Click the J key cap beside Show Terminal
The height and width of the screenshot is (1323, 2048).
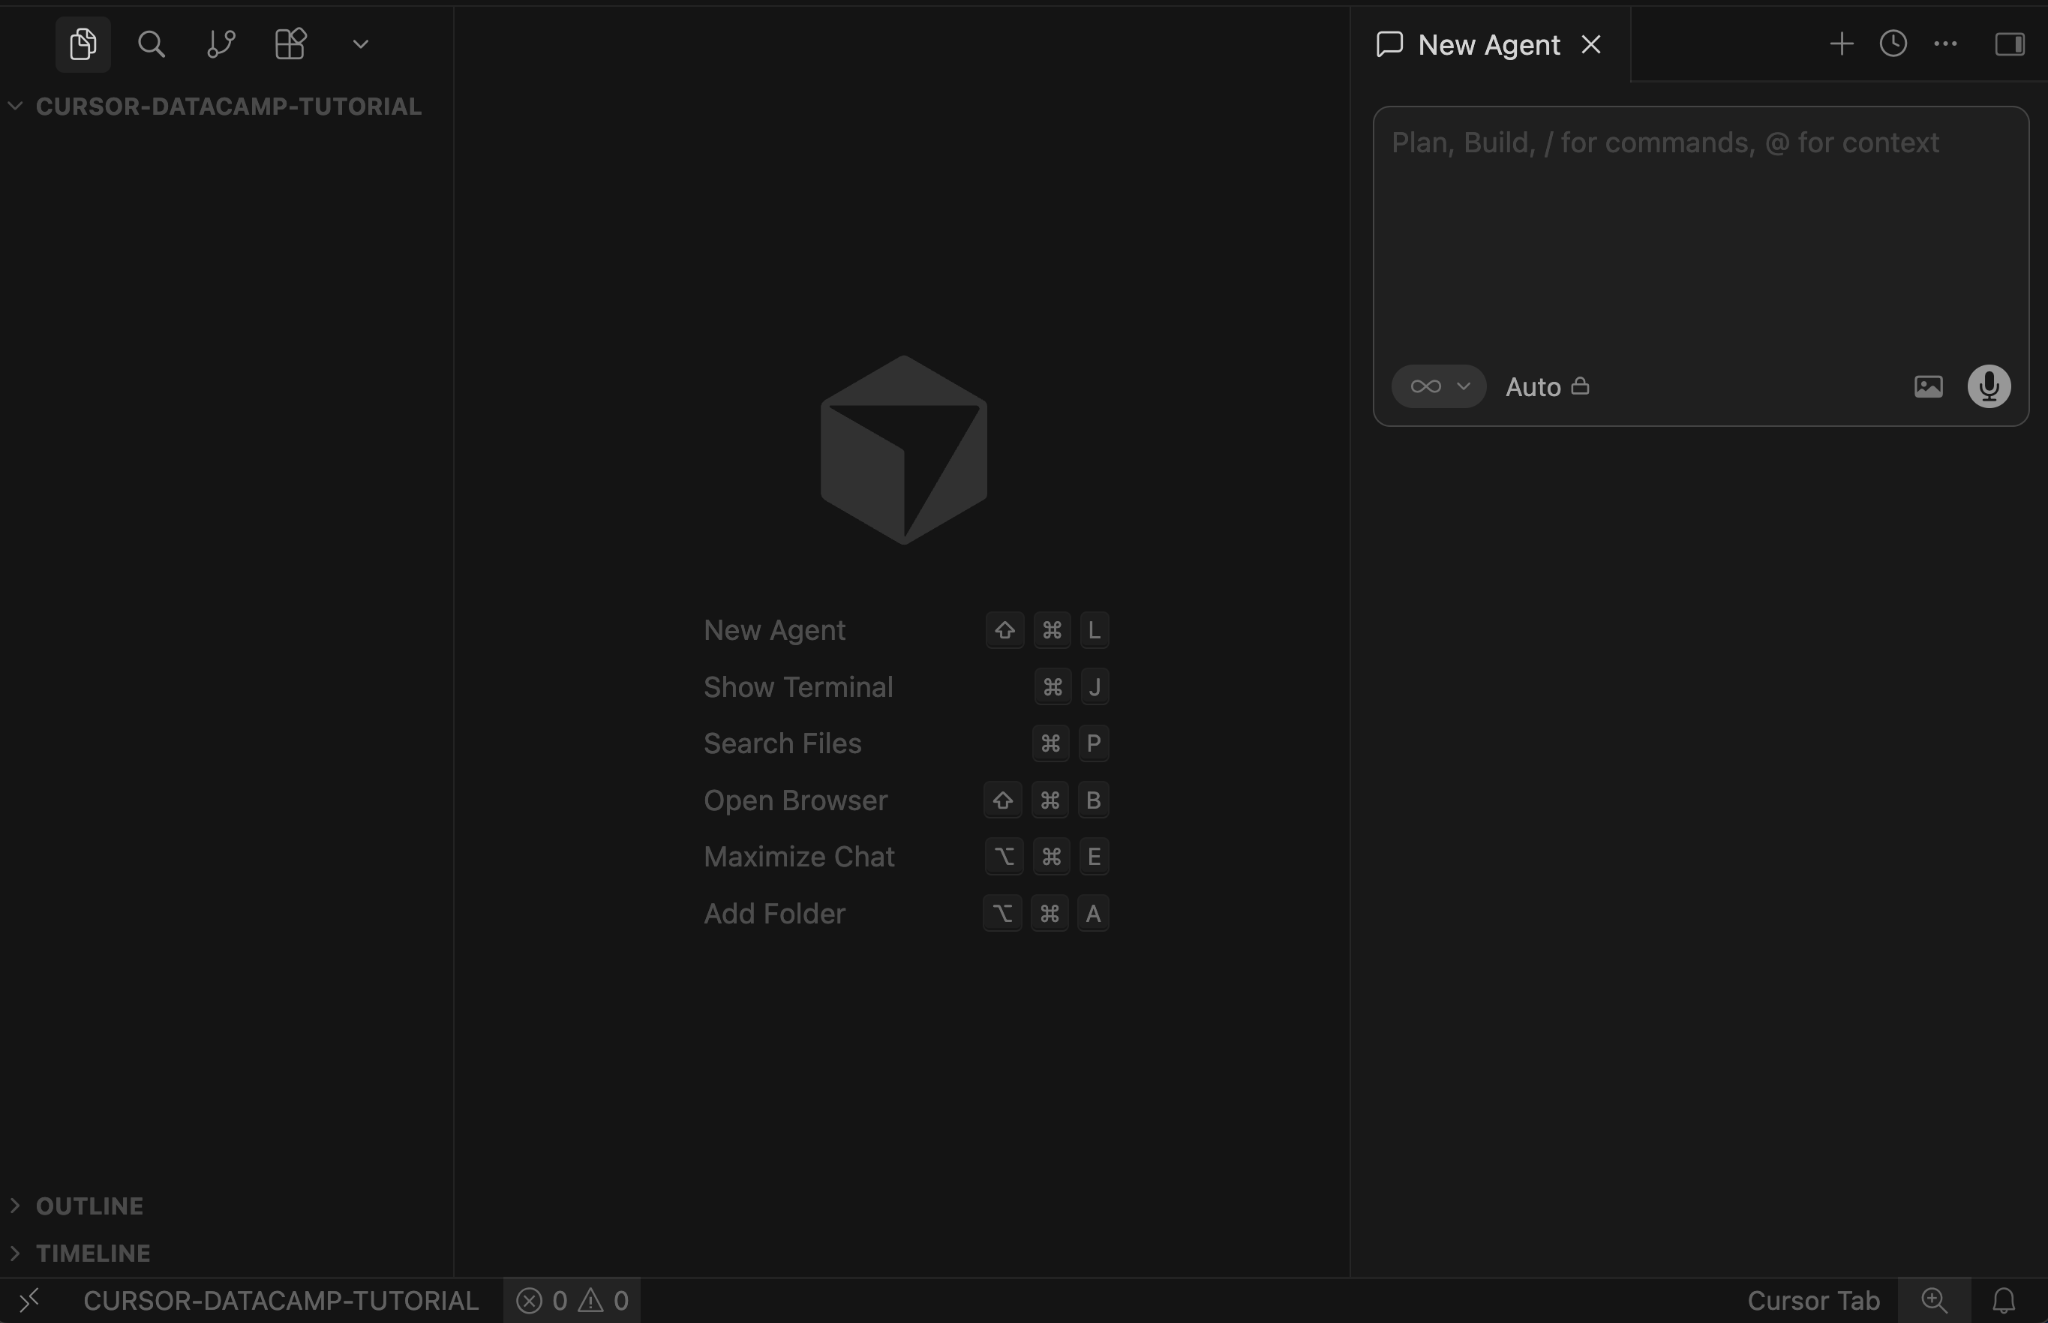1094,687
